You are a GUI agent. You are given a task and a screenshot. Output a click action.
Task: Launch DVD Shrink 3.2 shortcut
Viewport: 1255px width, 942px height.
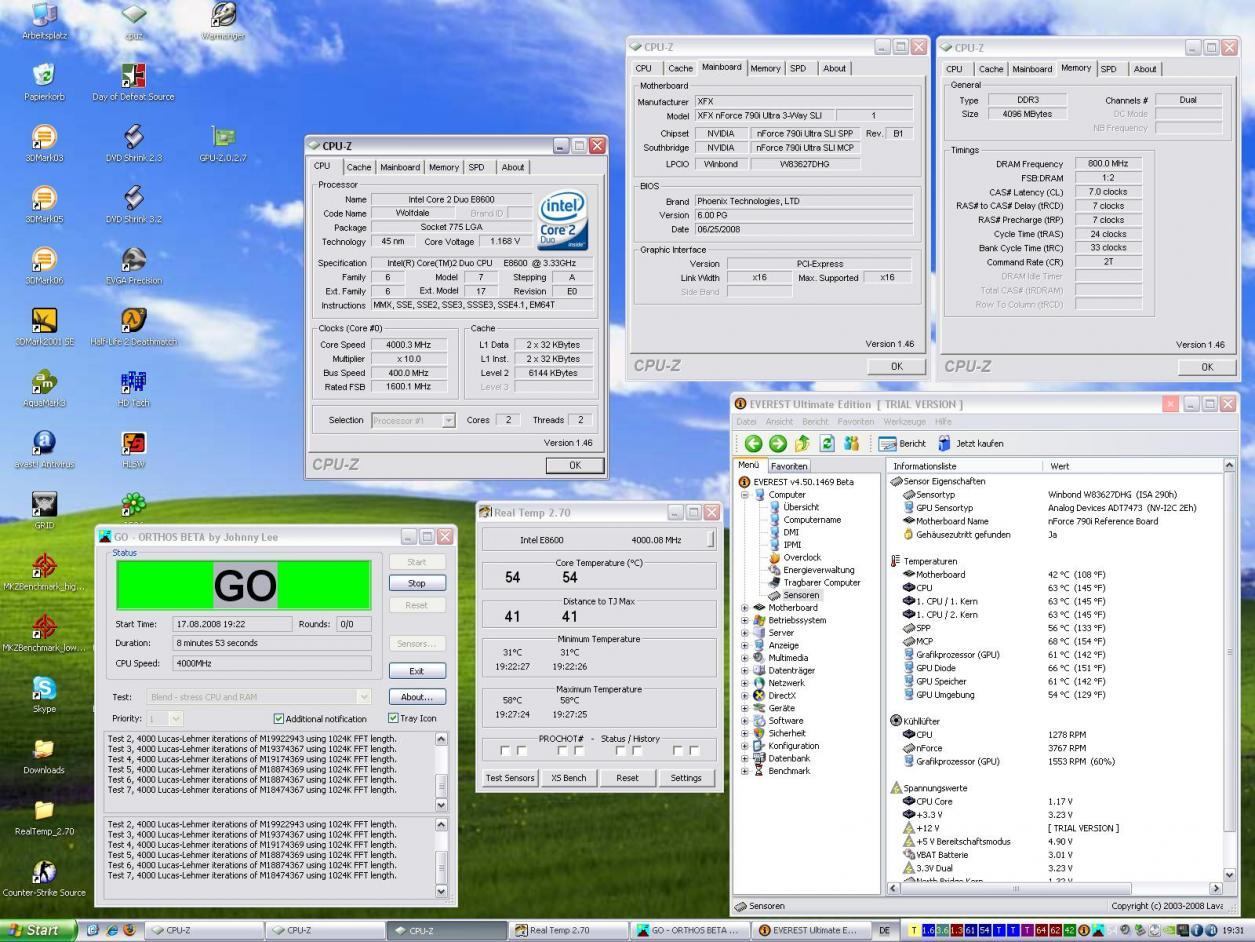tap(133, 204)
